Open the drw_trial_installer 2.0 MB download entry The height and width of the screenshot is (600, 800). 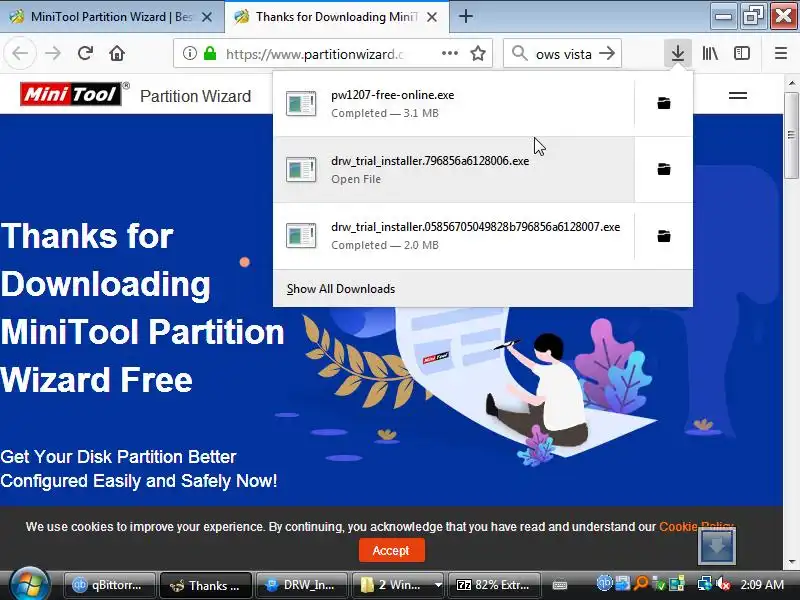[454, 236]
